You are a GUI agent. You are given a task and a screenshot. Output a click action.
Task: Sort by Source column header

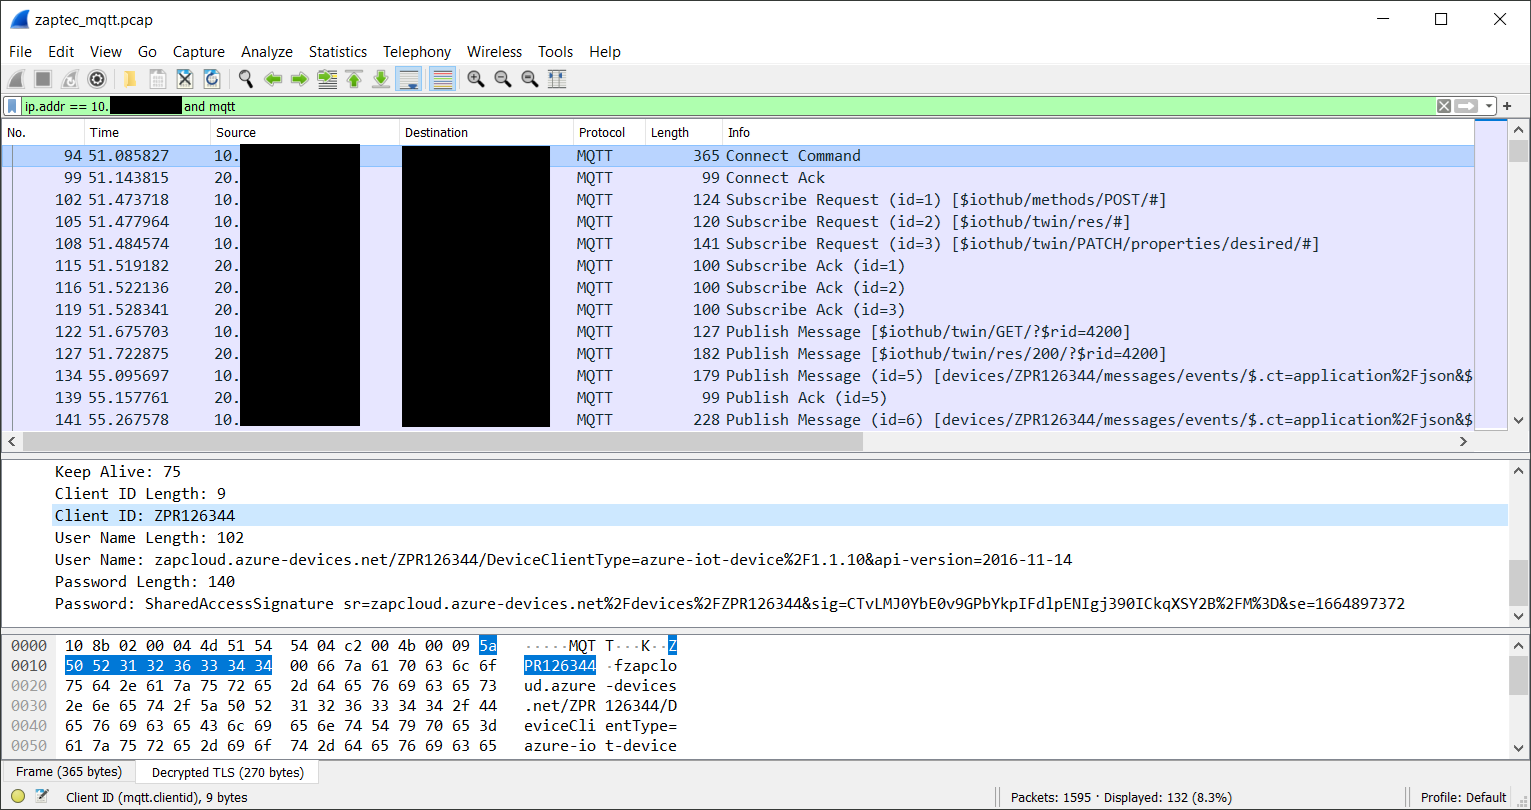coord(305,132)
